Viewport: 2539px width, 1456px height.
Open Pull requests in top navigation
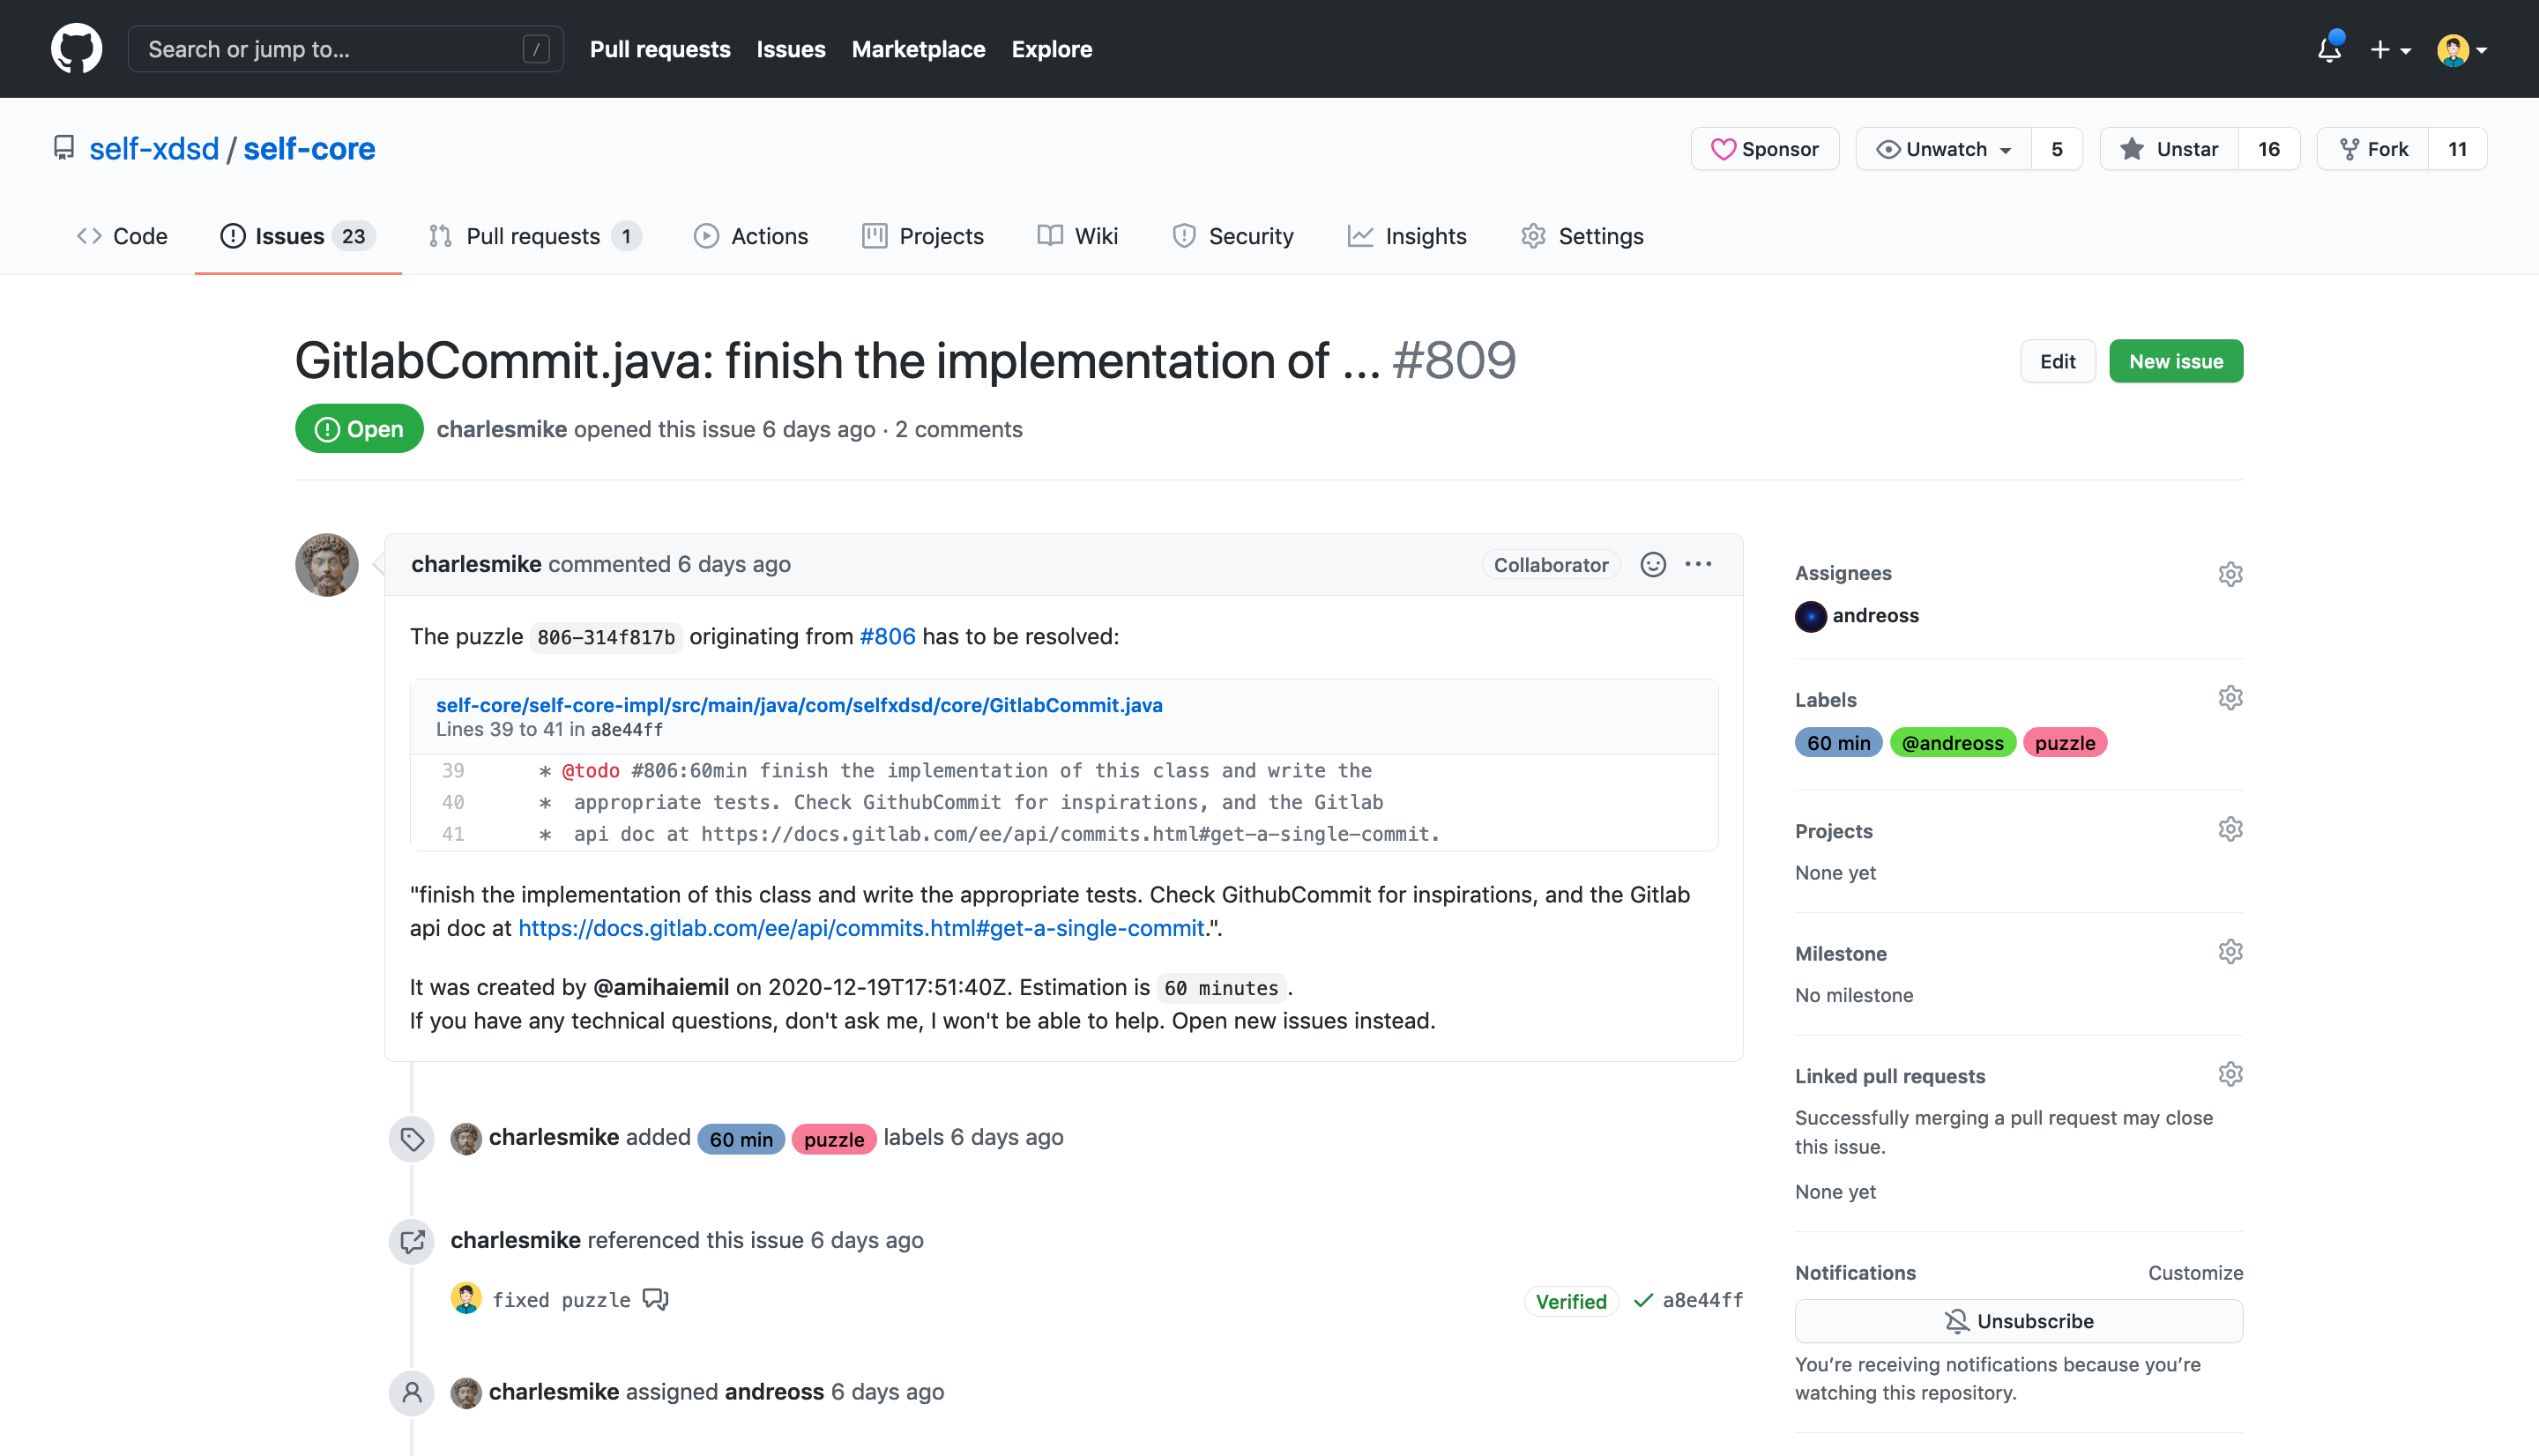click(x=660, y=49)
